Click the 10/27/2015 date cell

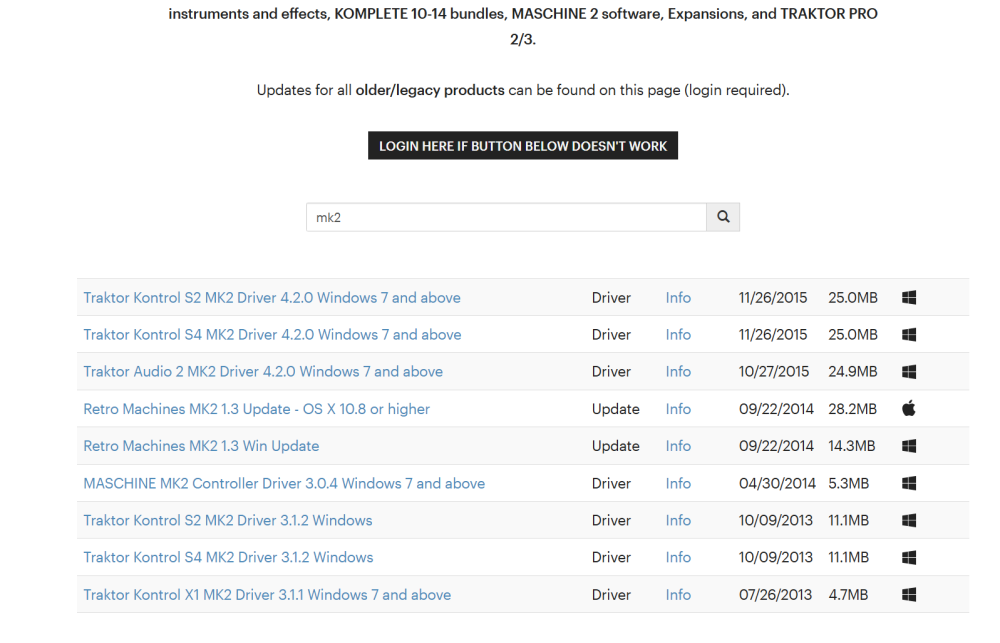click(x=774, y=371)
